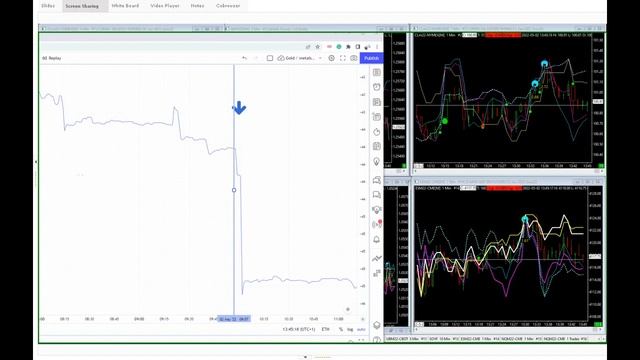Click the green extension icon in browser
The height and width of the screenshot is (360, 640).
click(339, 47)
